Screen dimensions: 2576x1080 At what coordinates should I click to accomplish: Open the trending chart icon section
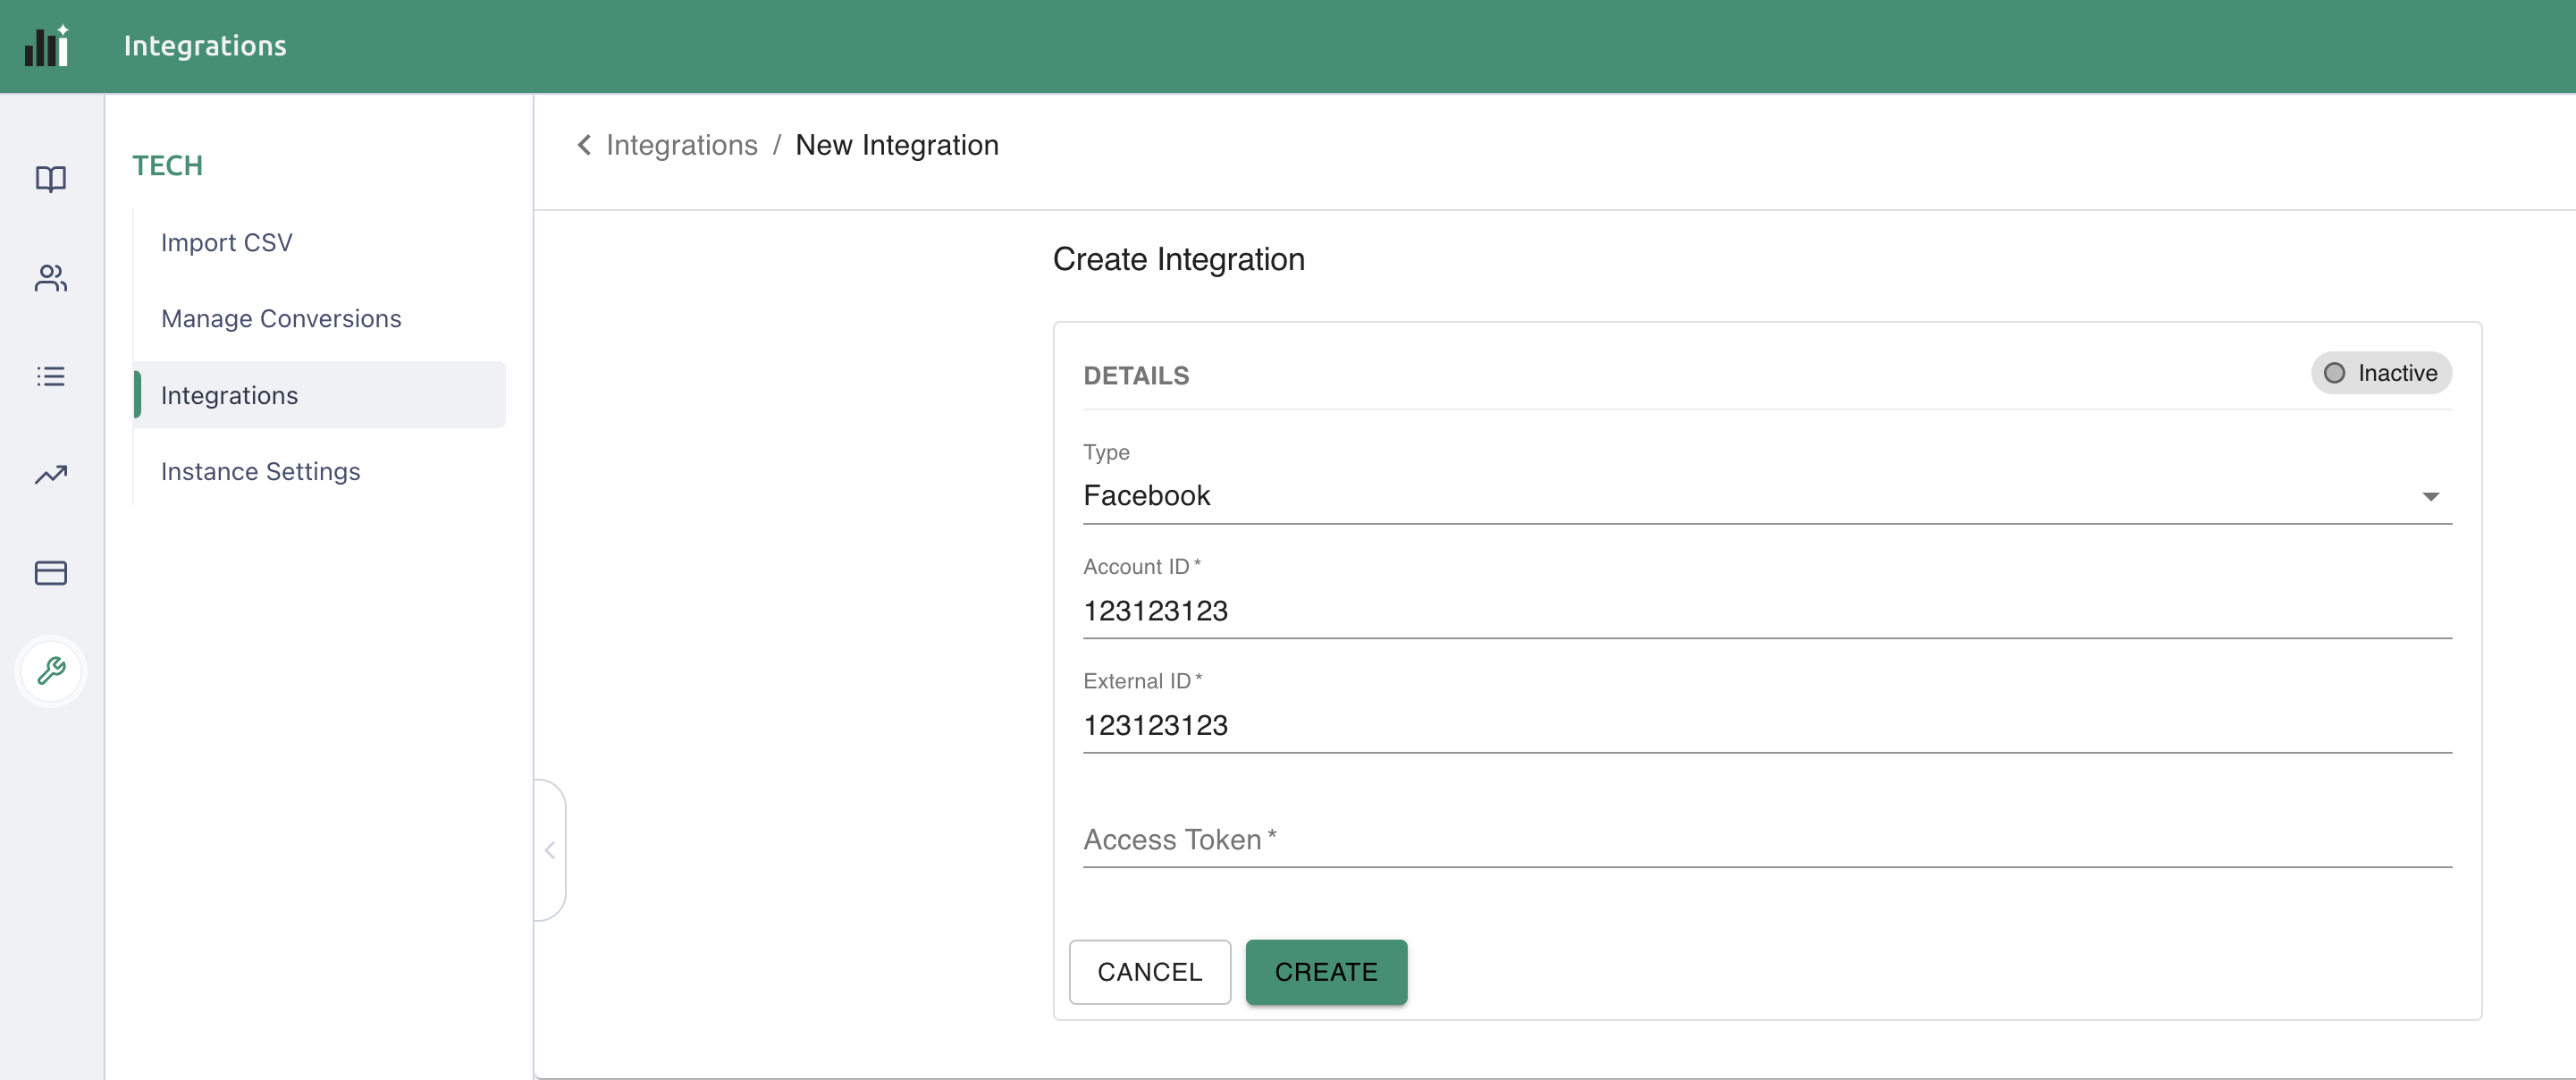pyautogui.click(x=51, y=474)
